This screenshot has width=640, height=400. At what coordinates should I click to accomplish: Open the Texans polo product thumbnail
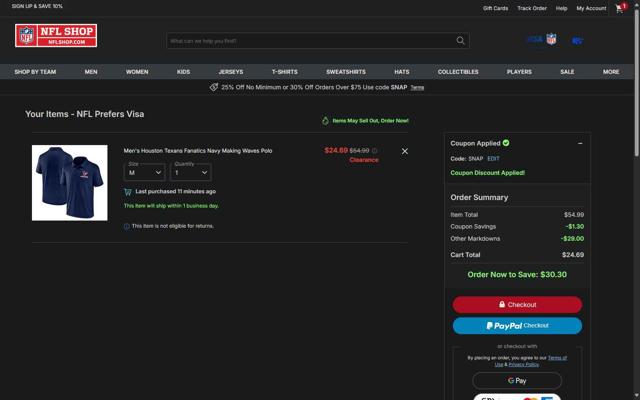[70, 183]
